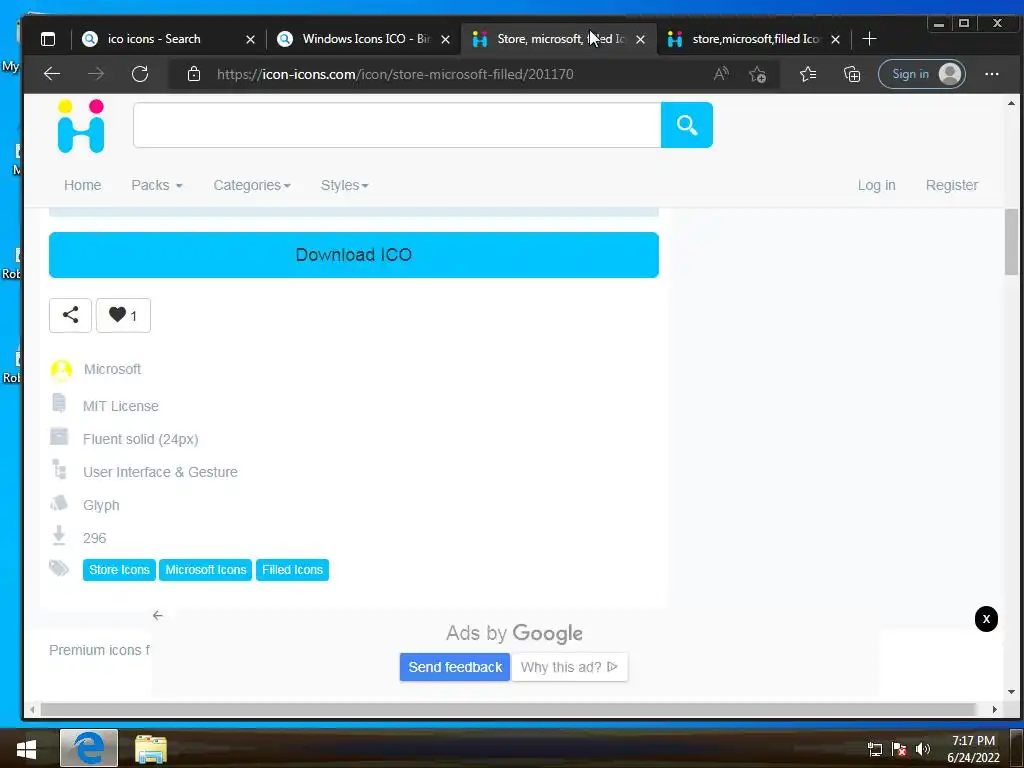Click the icon-icons site logo
This screenshot has width=1024, height=768.
coord(80,126)
